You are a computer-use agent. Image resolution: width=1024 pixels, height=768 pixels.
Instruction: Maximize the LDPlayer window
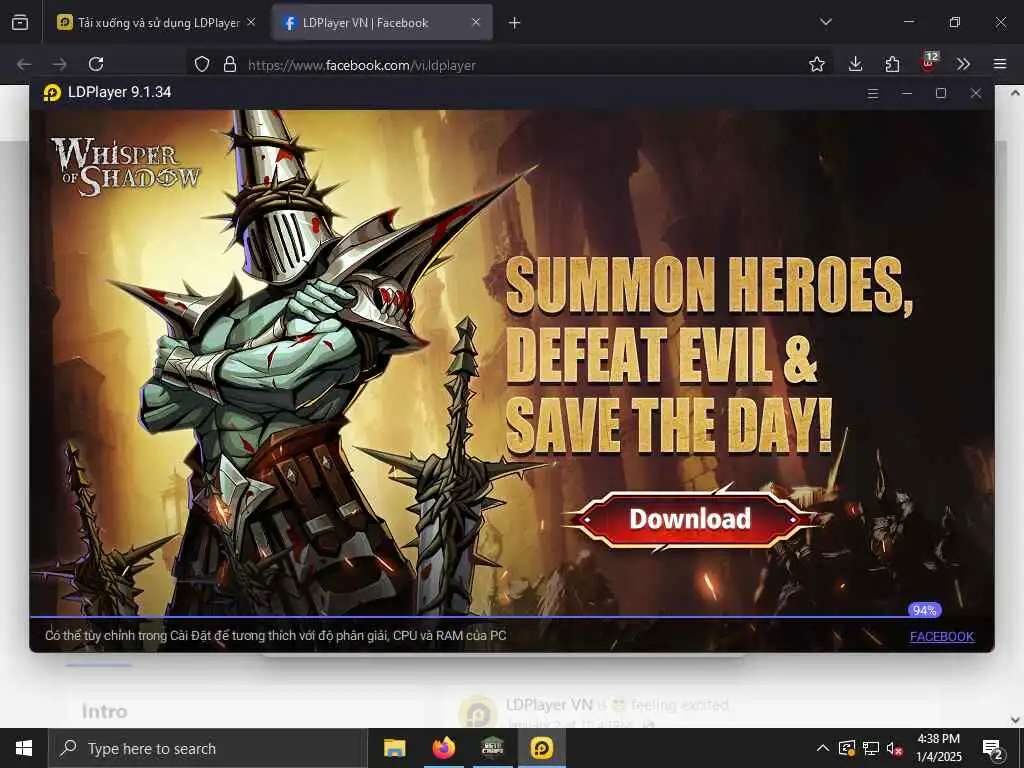pyautogui.click(x=940, y=93)
